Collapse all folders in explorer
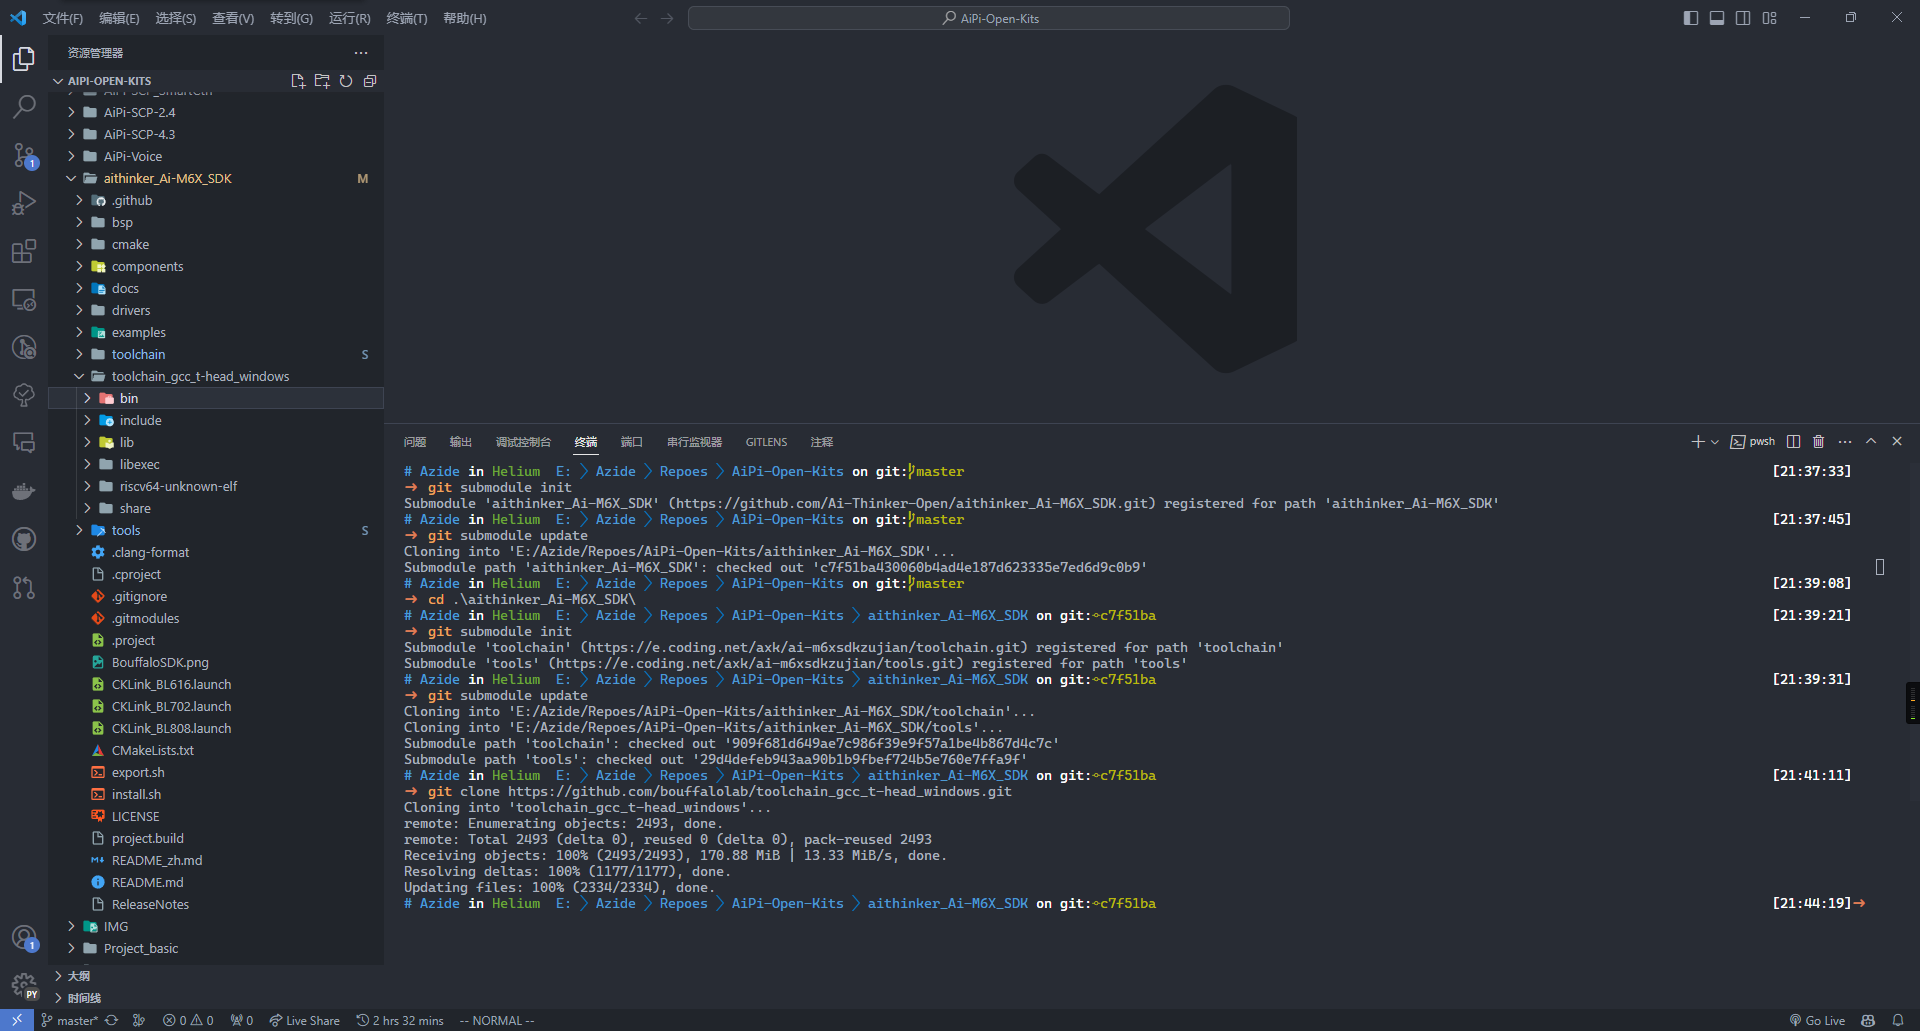The width and height of the screenshot is (1920, 1031). [370, 81]
